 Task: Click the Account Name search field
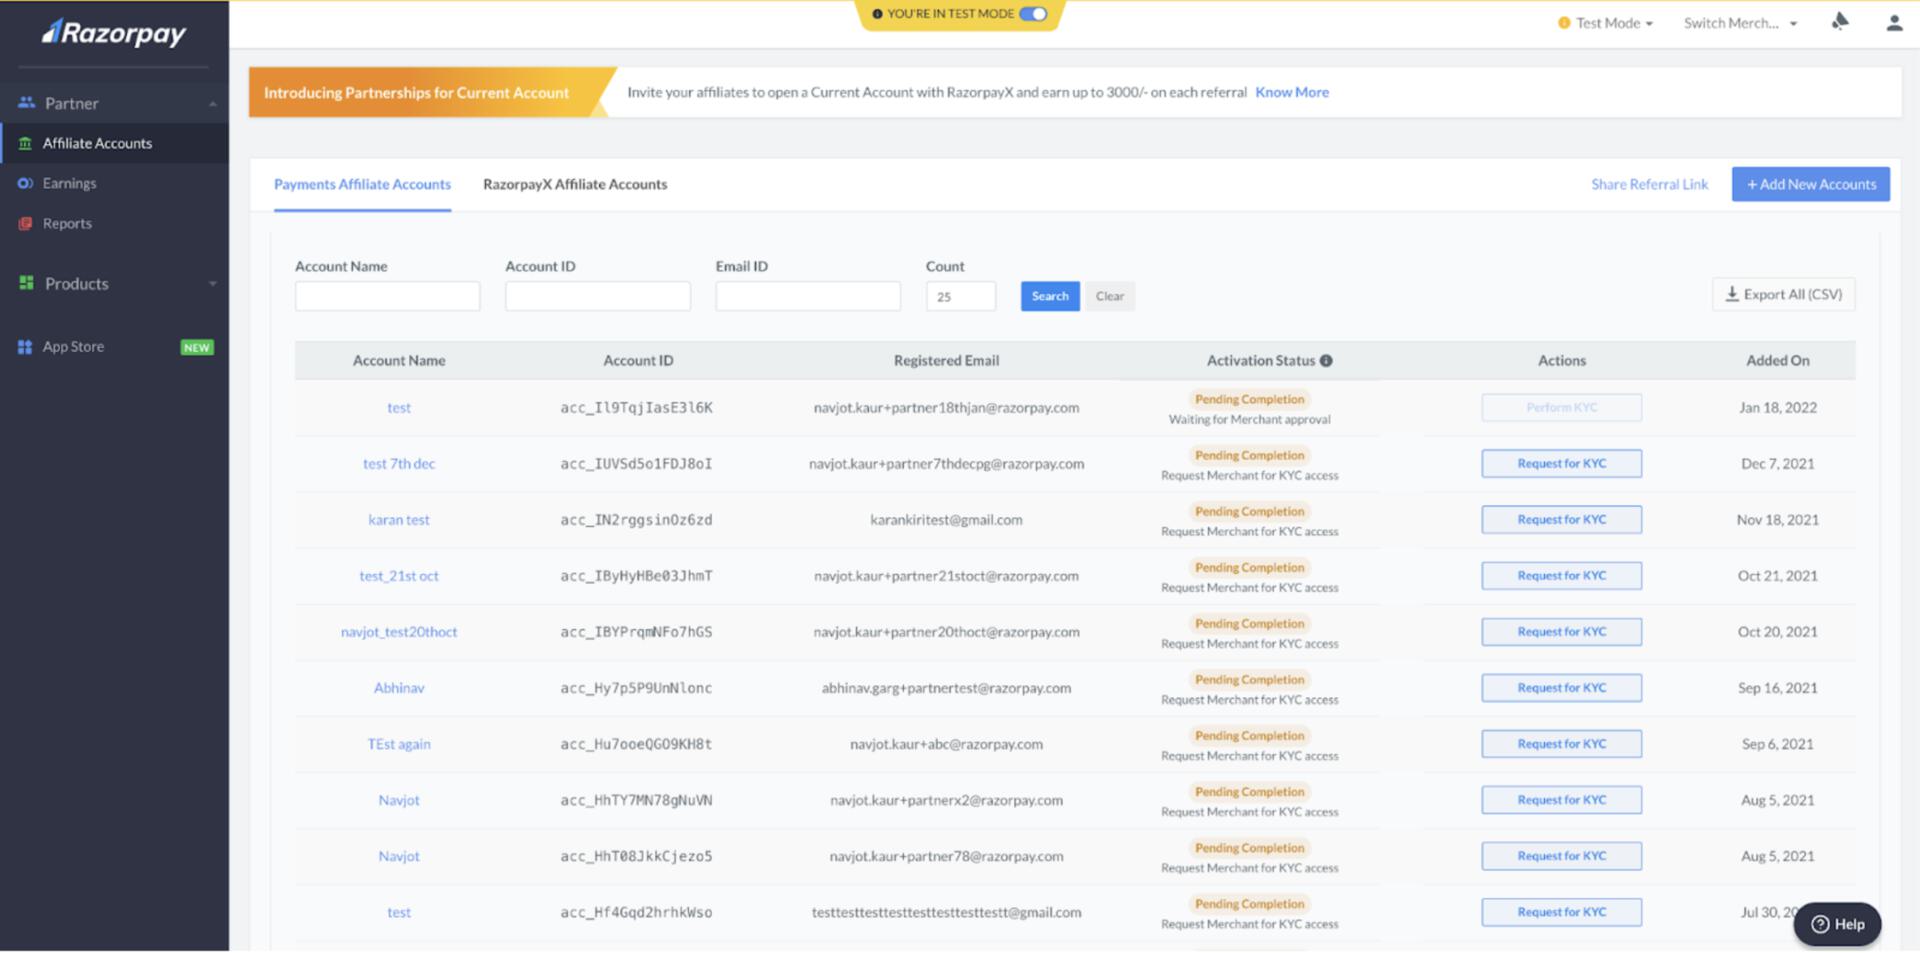click(387, 296)
